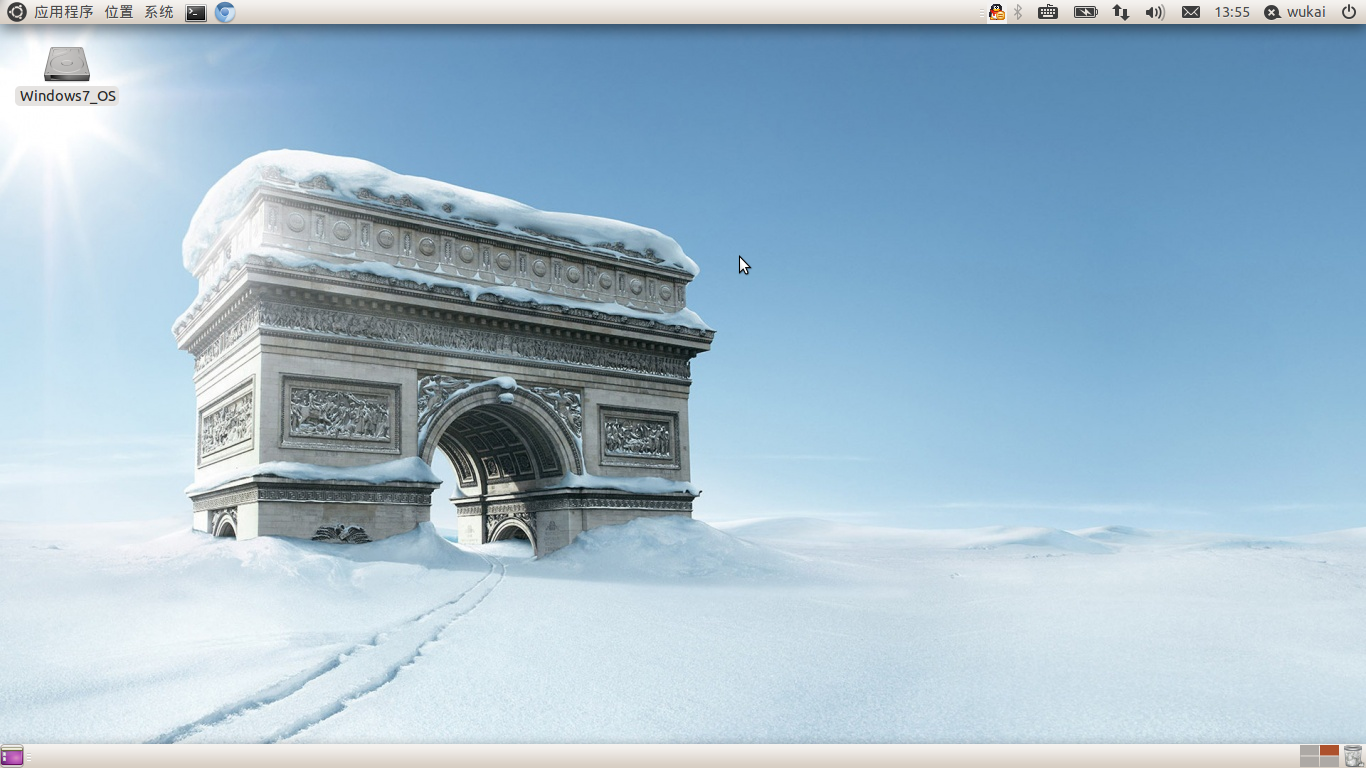The width and height of the screenshot is (1366, 768).
Task: Open the power session menu icon
Action: pos(1349,12)
